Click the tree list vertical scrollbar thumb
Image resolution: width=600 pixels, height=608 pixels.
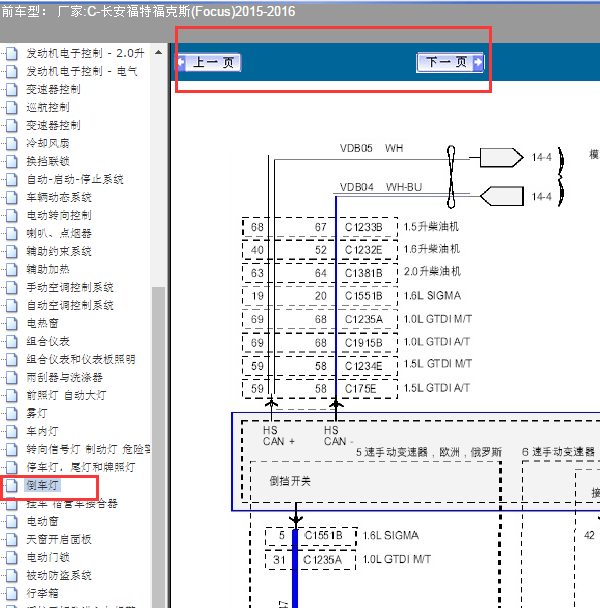pos(158,446)
